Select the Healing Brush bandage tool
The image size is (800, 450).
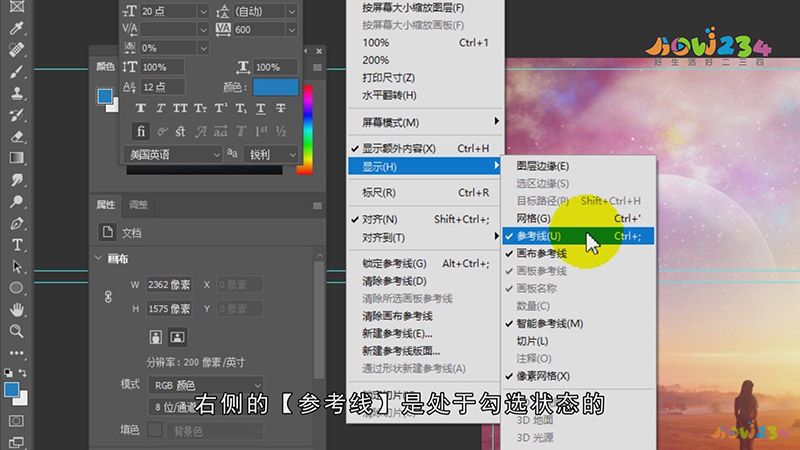(x=16, y=49)
